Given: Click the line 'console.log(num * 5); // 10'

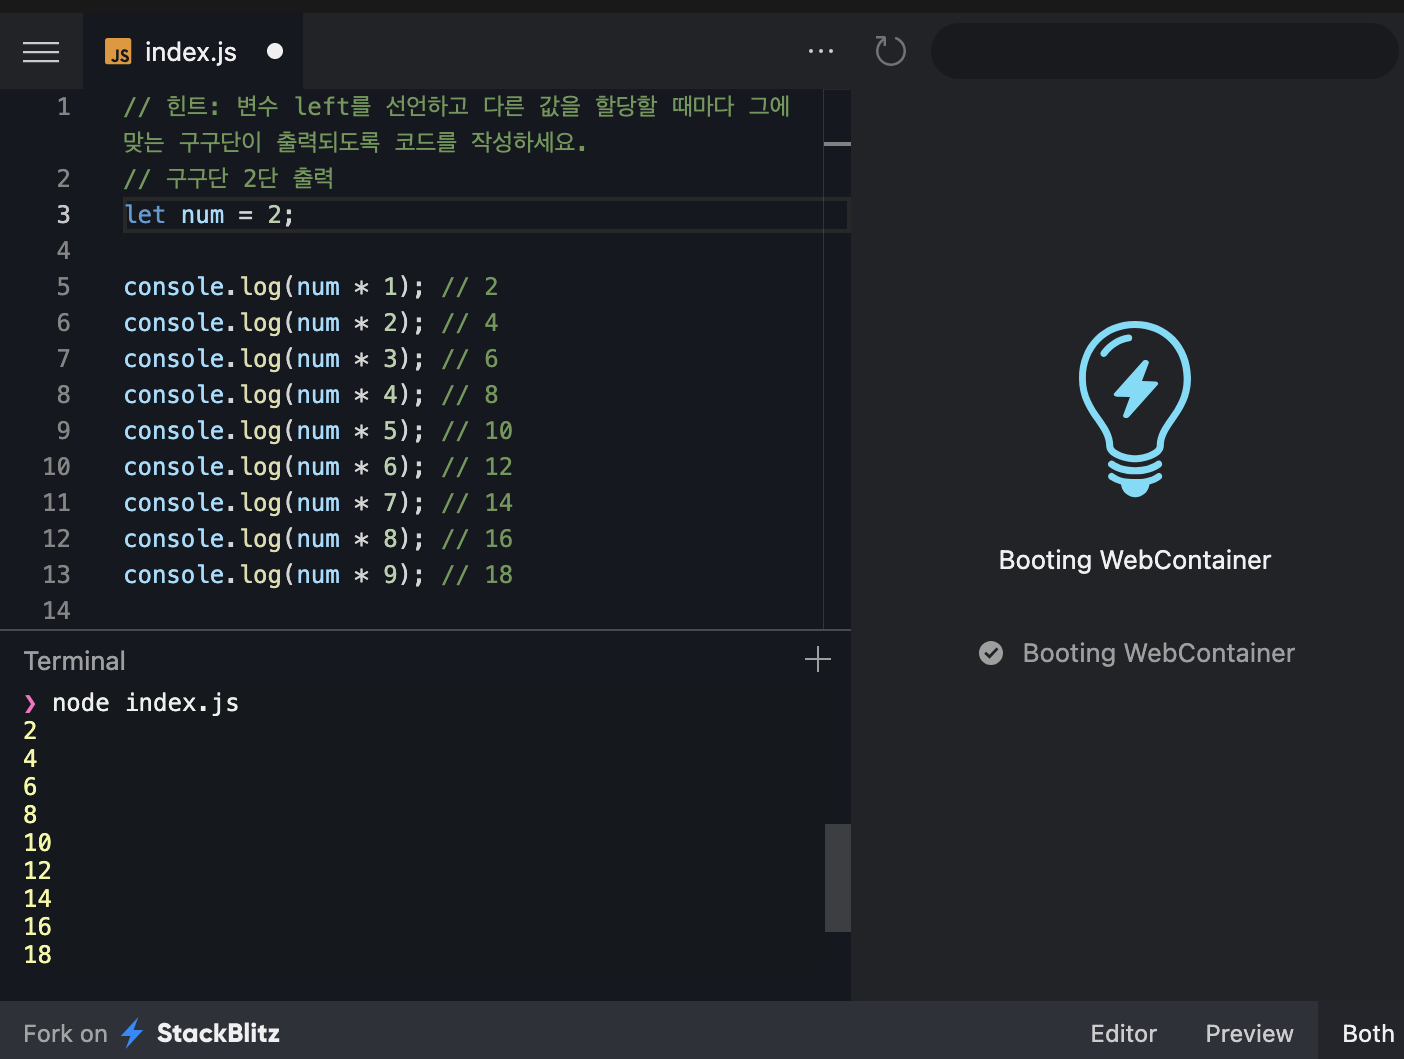Looking at the screenshot, I should pyautogui.click(x=318, y=431).
